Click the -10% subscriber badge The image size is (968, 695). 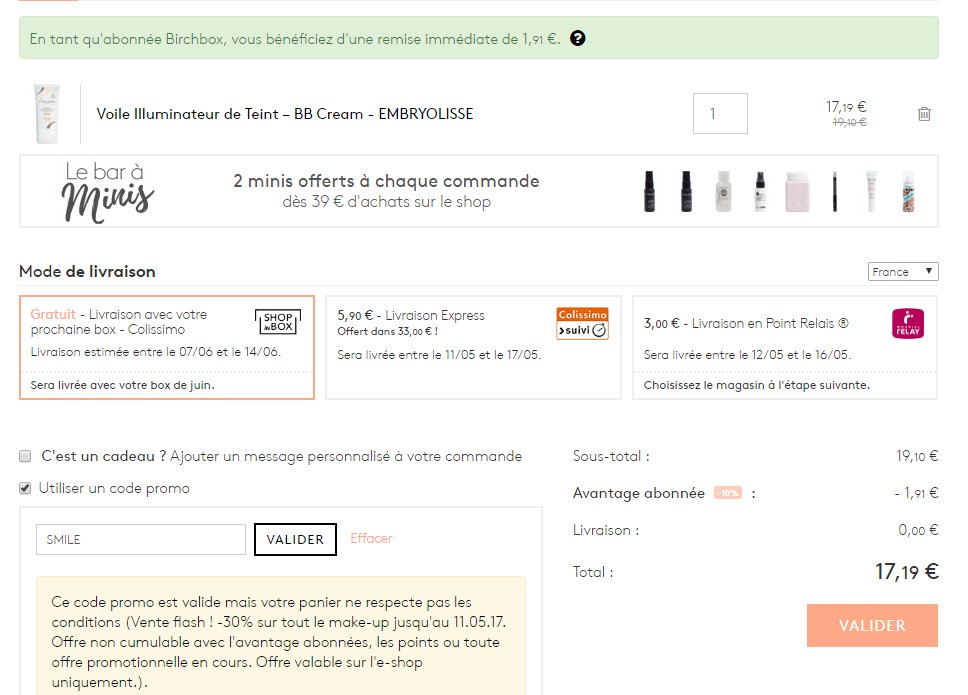click(x=728, y=493)
